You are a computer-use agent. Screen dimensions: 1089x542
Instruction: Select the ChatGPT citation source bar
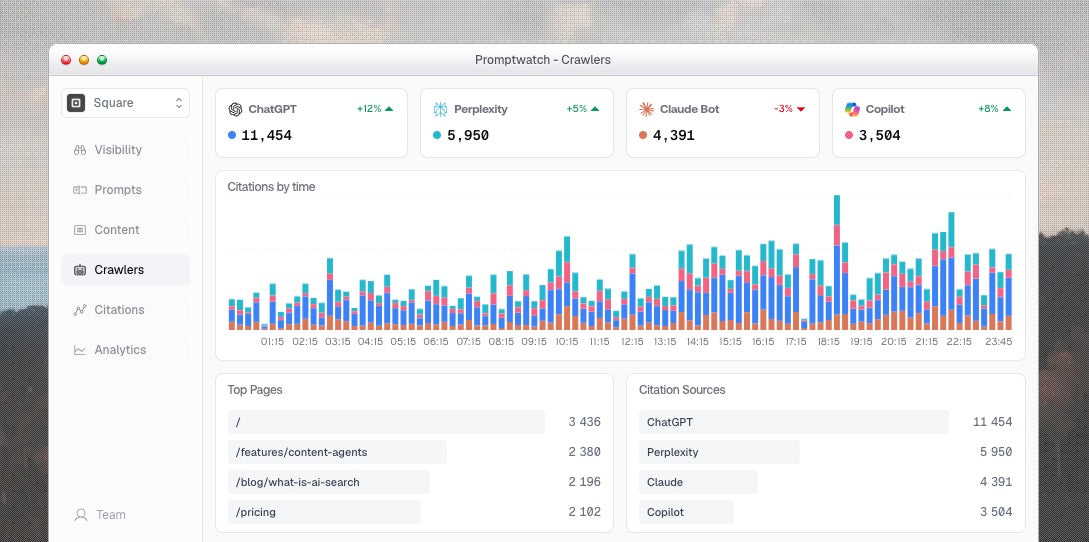tap(794, 422)
